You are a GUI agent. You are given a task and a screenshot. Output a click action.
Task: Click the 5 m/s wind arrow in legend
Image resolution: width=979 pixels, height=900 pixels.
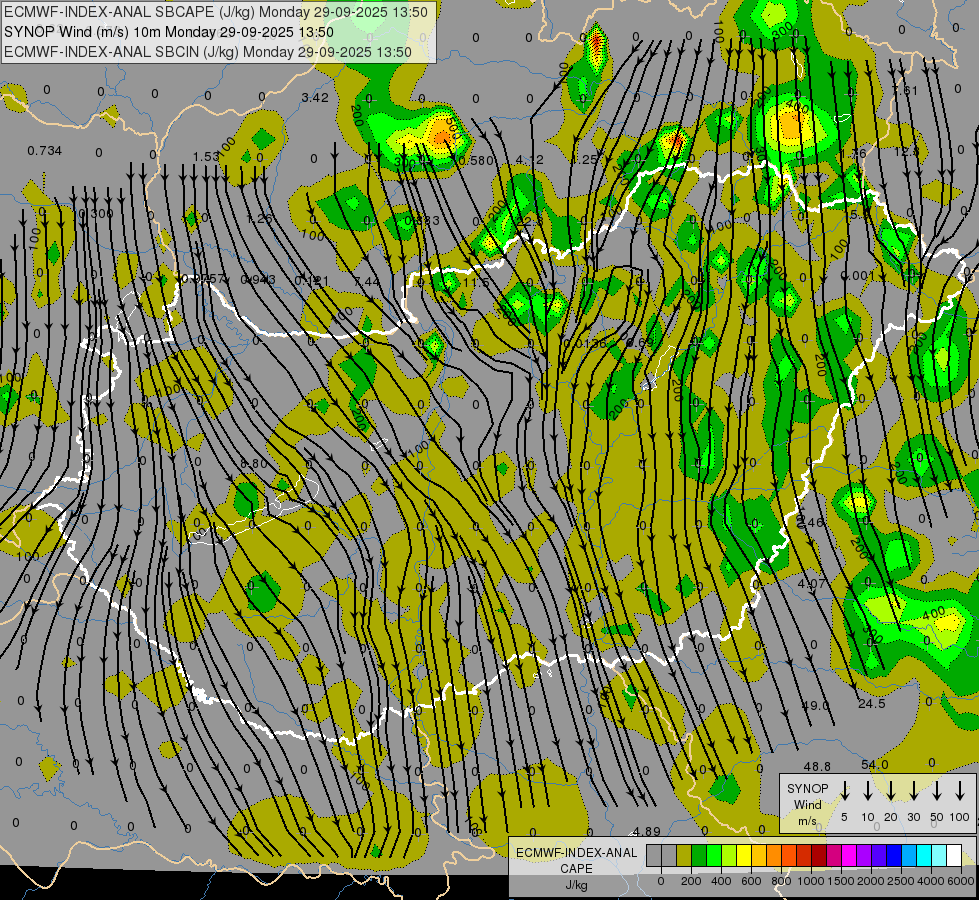(x=845, y=791)
